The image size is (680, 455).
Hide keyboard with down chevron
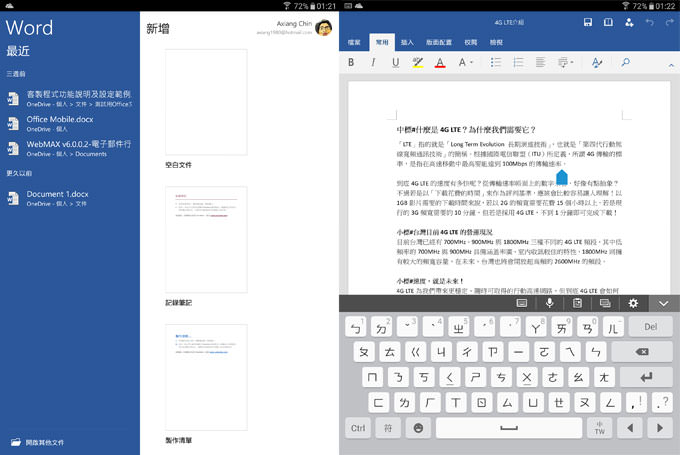pos(664,304)
